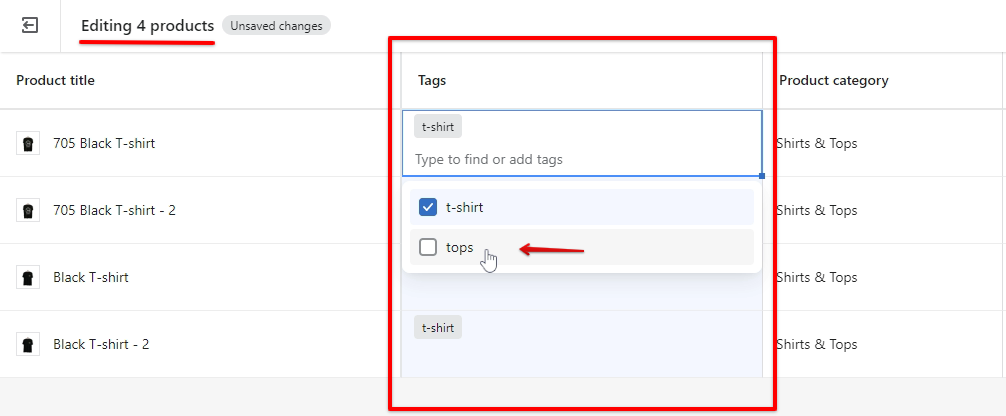Click the t-shirt tag chip in first row
Screen dimensions: 1006x416
point(438,127)
